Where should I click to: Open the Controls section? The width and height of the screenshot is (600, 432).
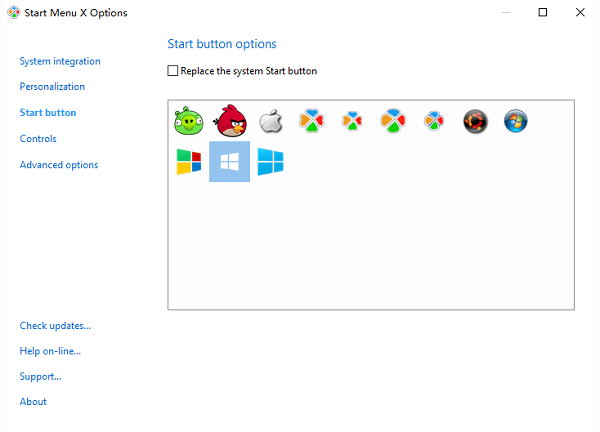[x=38, y=139]
